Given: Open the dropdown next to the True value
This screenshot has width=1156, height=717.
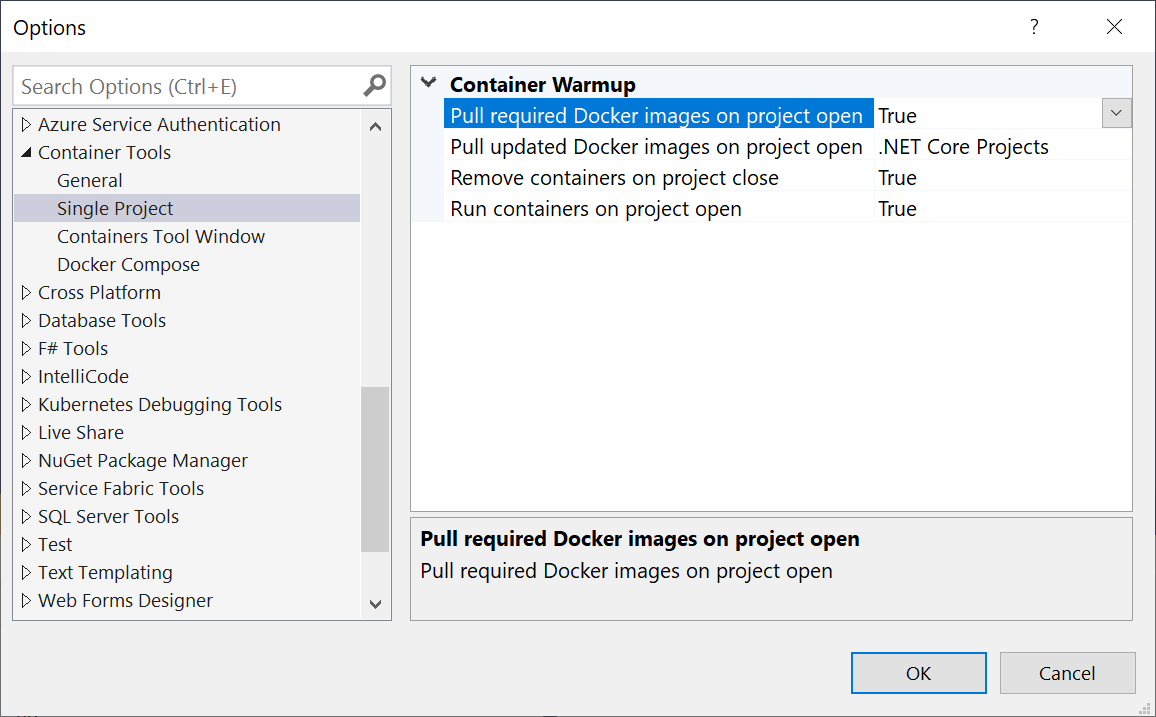Looking at the screenshot, I should pos(1115,113).
